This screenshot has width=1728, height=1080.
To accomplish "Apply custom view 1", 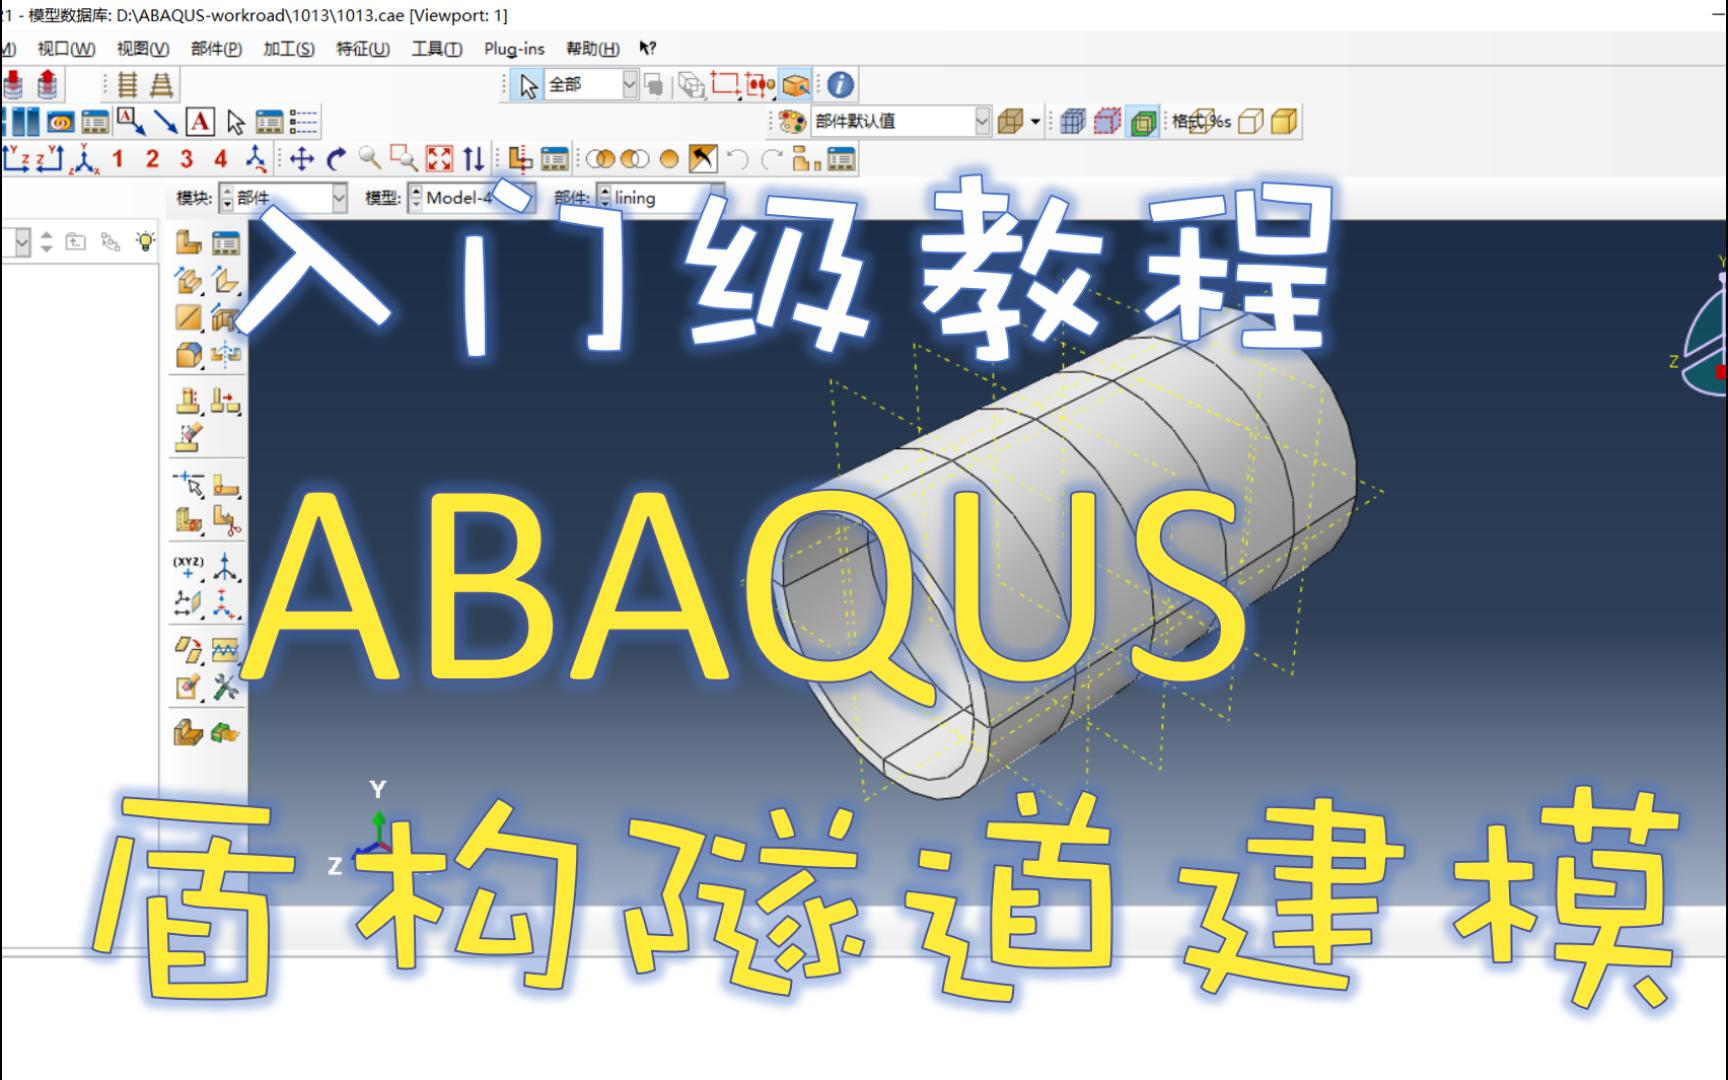I will [x=118, y=159].
